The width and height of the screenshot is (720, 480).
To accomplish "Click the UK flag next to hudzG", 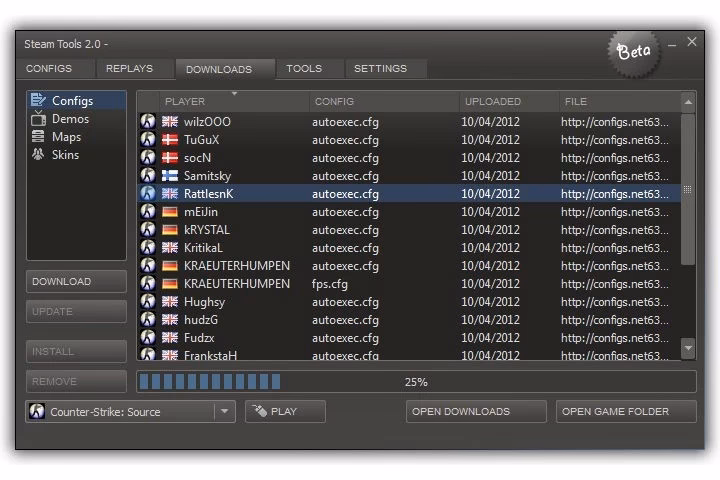I will coord(170,319).
